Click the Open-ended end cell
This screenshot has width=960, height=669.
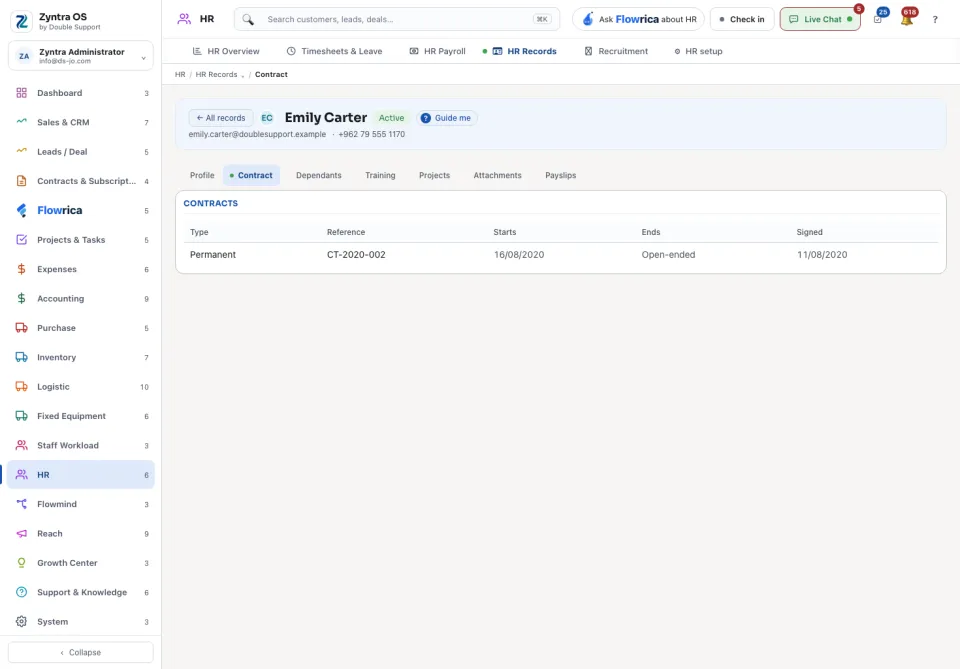(668, 255)
